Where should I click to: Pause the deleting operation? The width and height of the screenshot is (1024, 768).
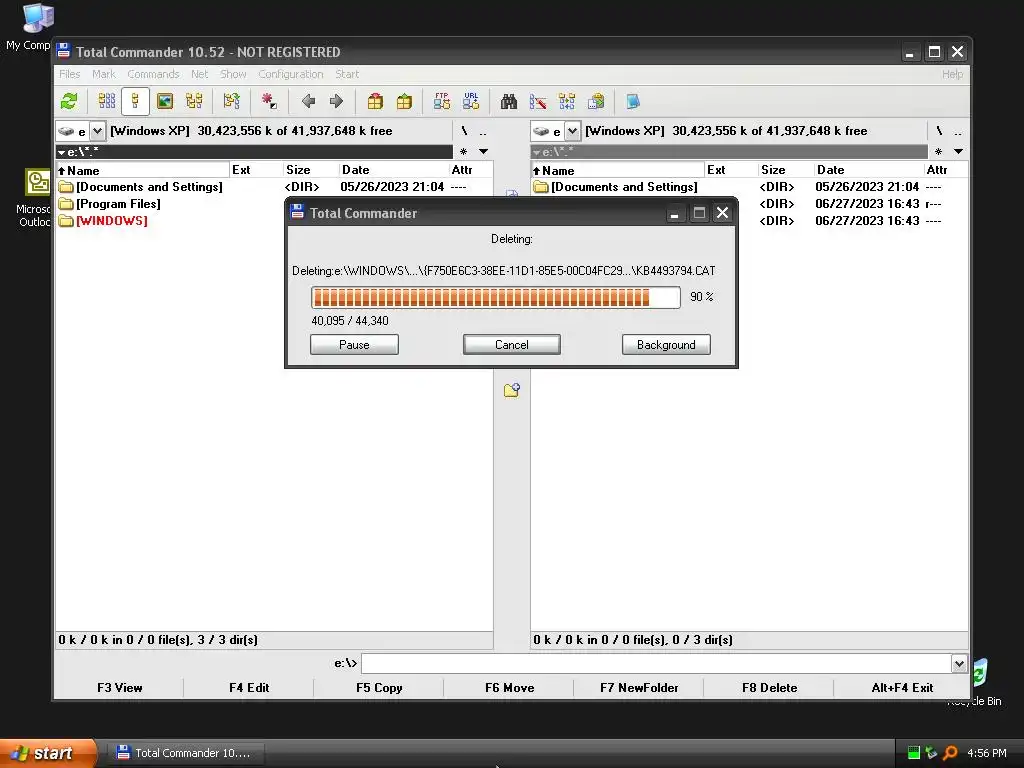354,345
